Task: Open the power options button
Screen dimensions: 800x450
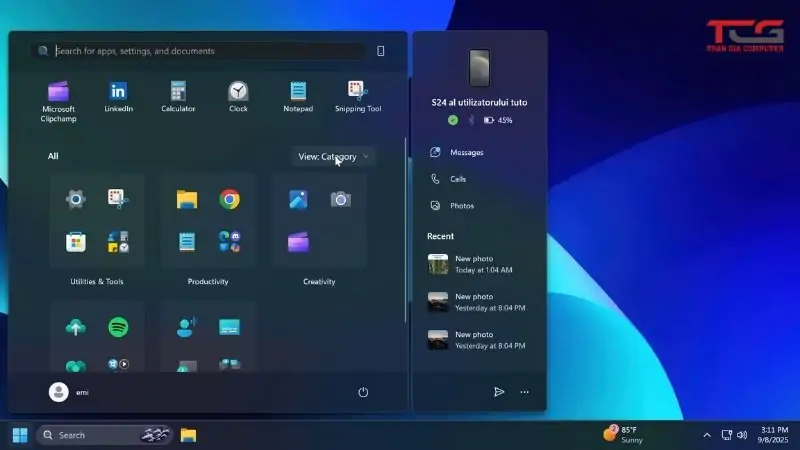Action: 363,392
